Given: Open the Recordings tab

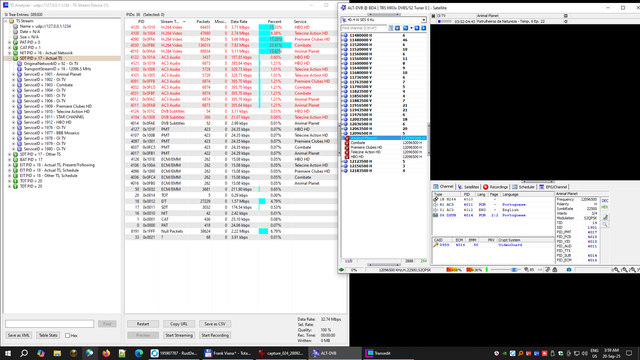Looking at the screenshot, I should click(496, 187).
